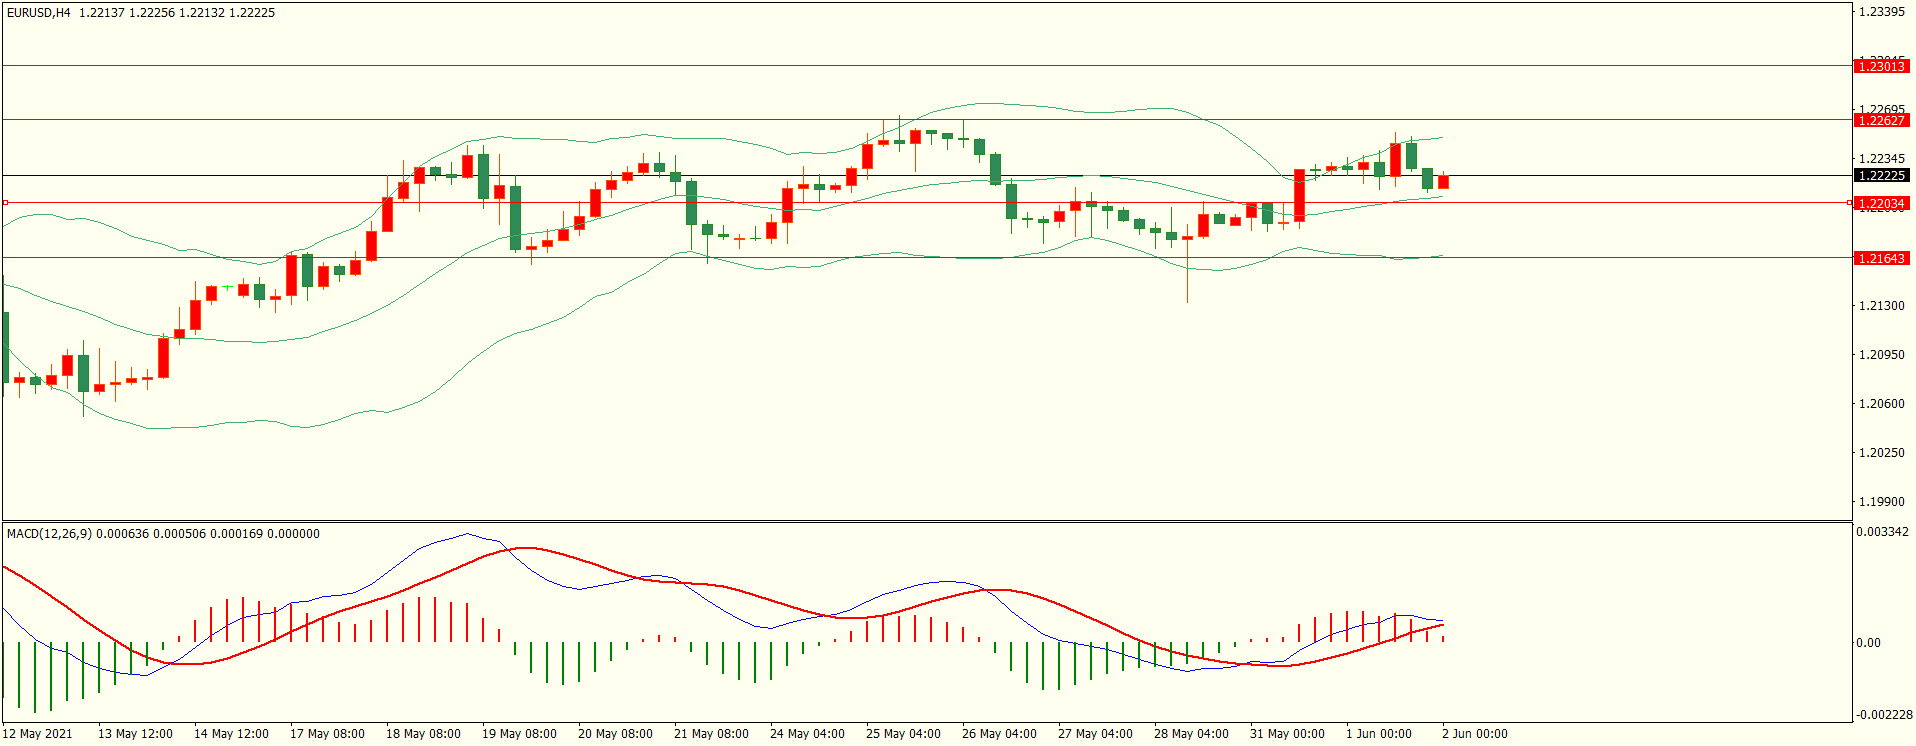Click the 25 May 04:00 time label
Viewport: 1916px width, 746px height.
point(903,733)
